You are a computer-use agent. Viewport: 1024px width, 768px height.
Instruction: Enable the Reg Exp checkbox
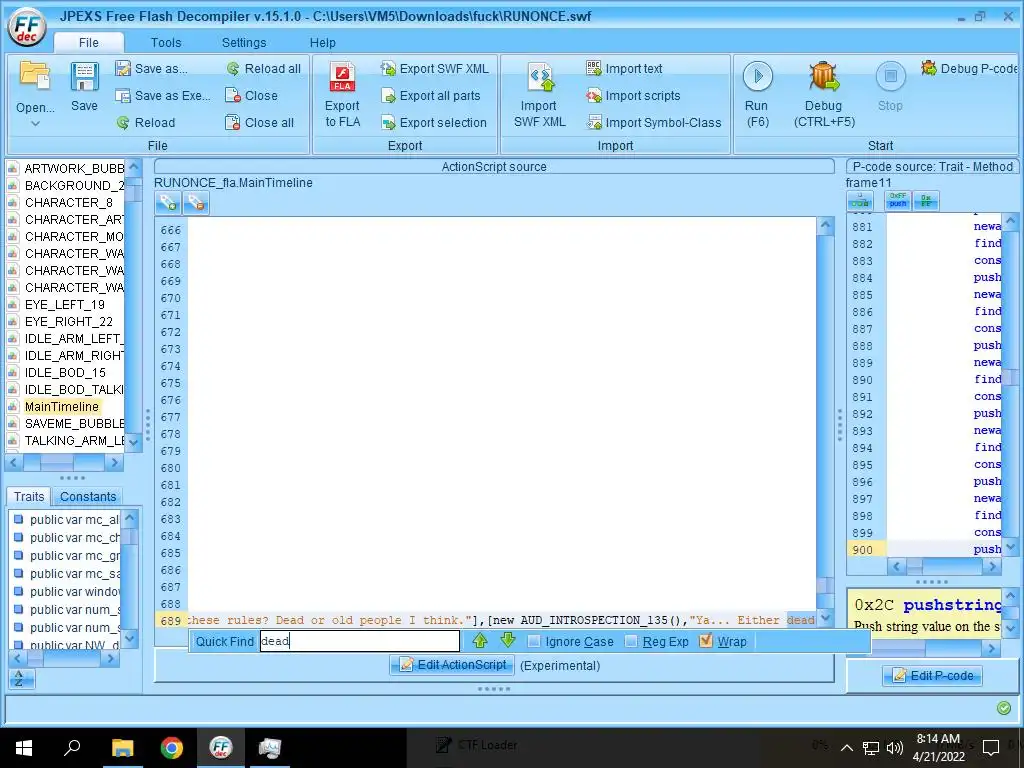(631, 641)
